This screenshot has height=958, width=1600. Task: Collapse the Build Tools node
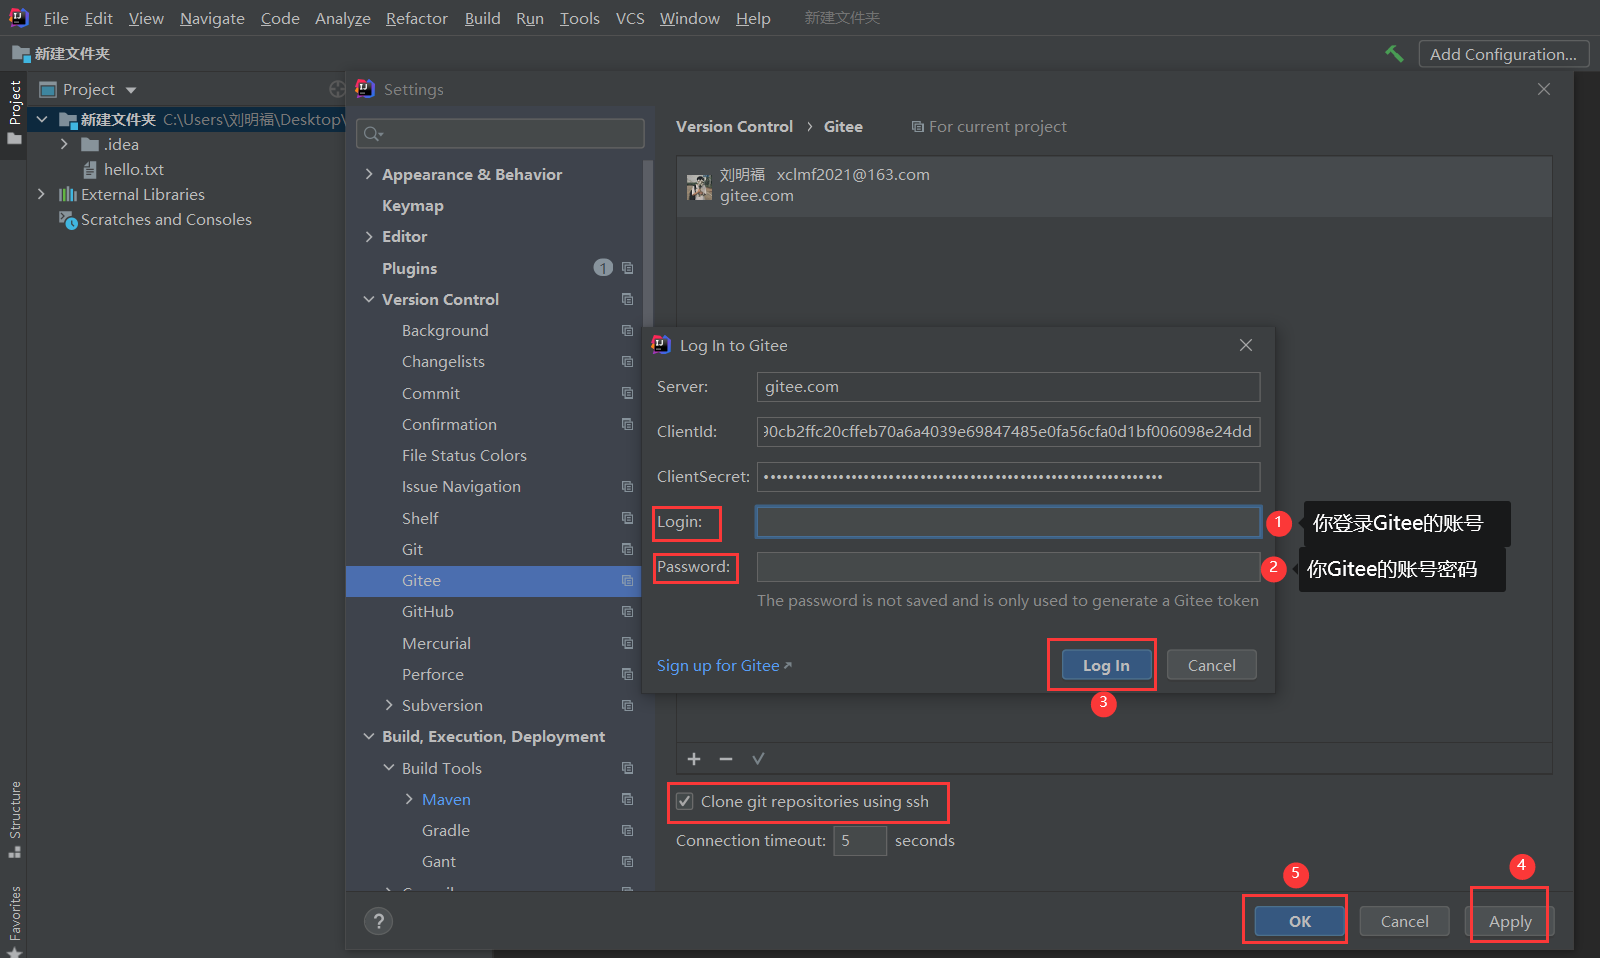[389, 768]
